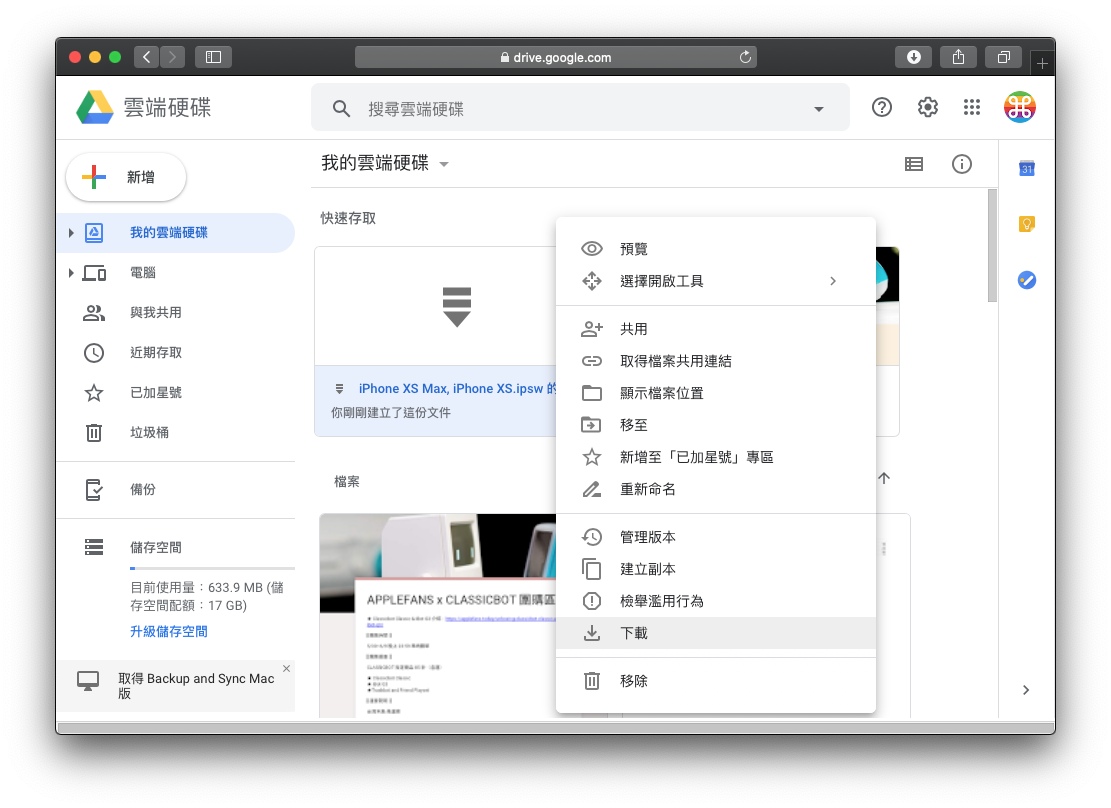Choose 檢舉濫用行為 menu item
1111x808 pixels.
click(x=716, y=601)
